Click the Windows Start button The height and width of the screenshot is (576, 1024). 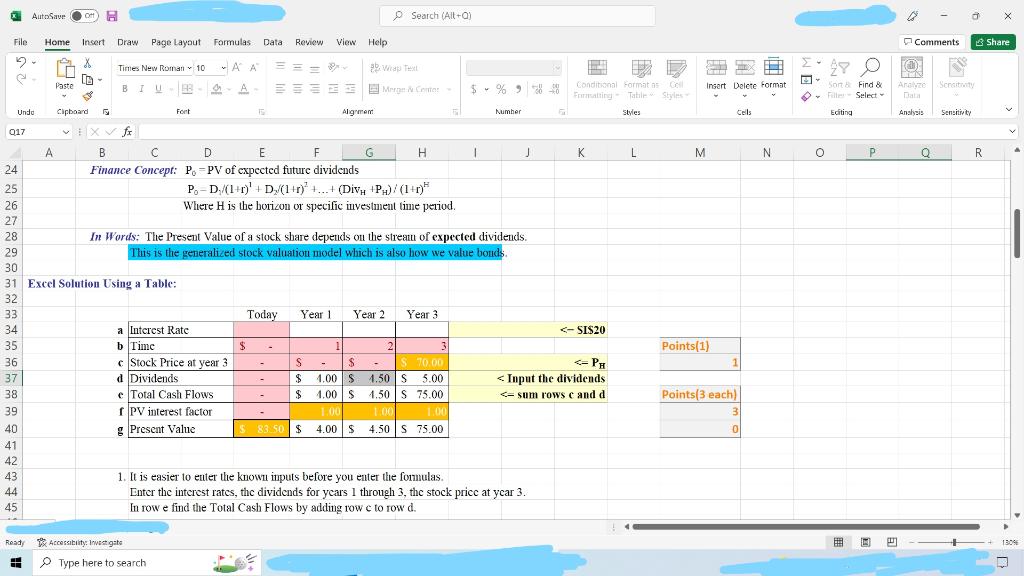click(16, 562)
